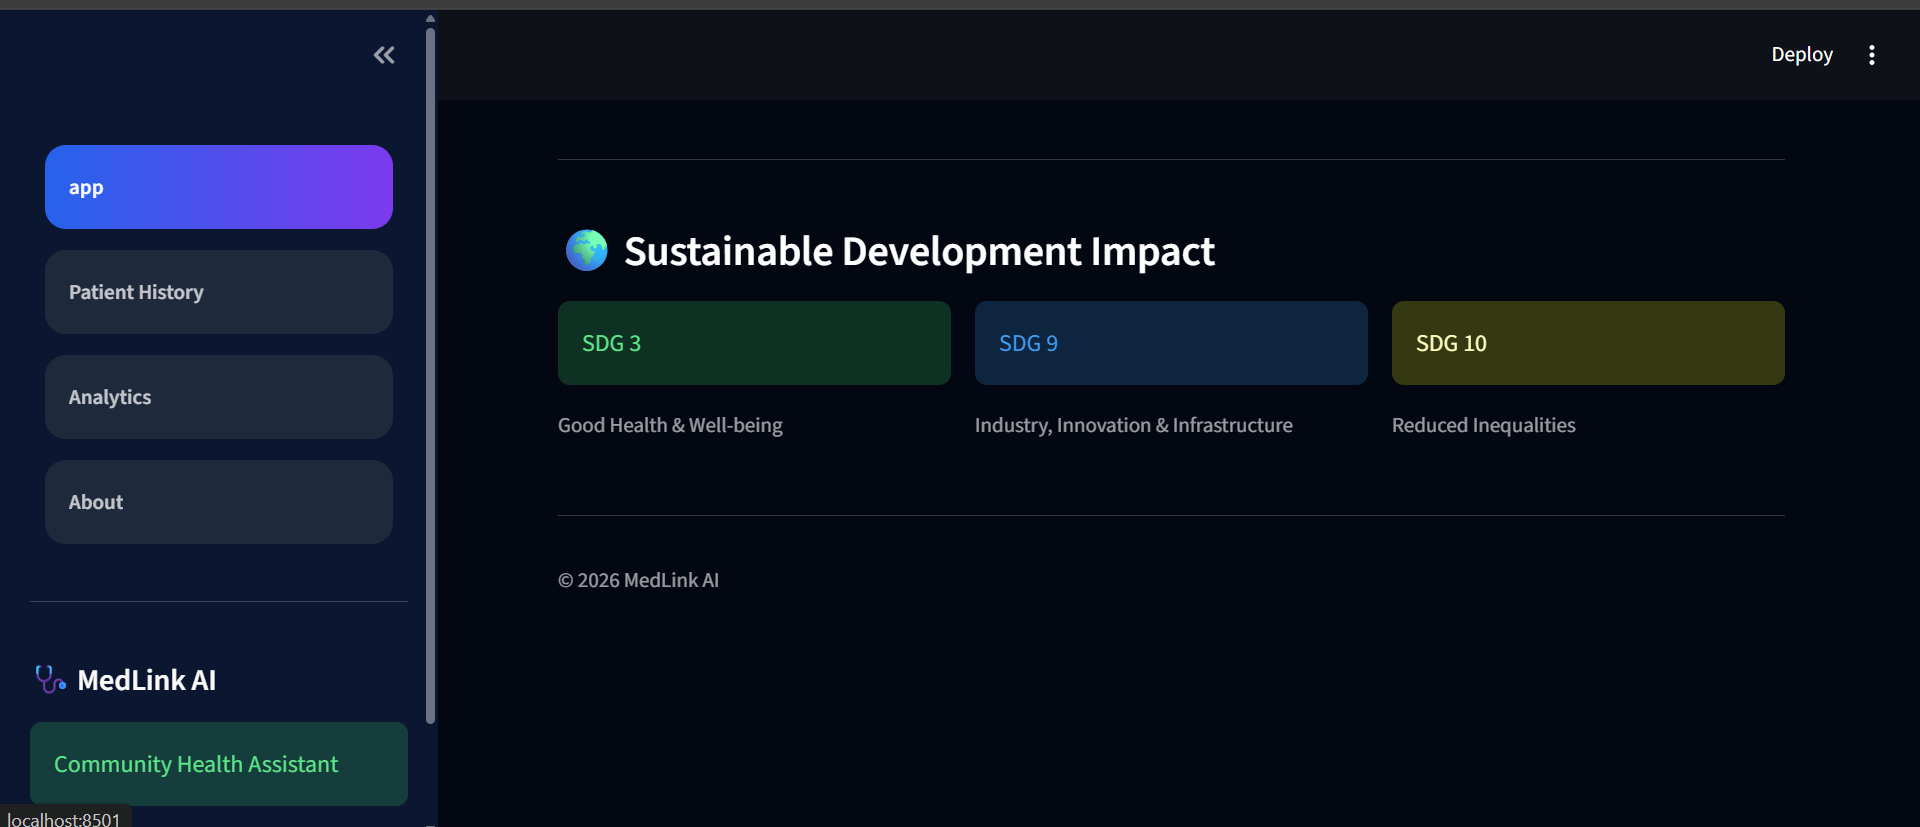Click the stethoscope MedLink AI icon
The image size is (1920, 827).
[x=50, y=680]
